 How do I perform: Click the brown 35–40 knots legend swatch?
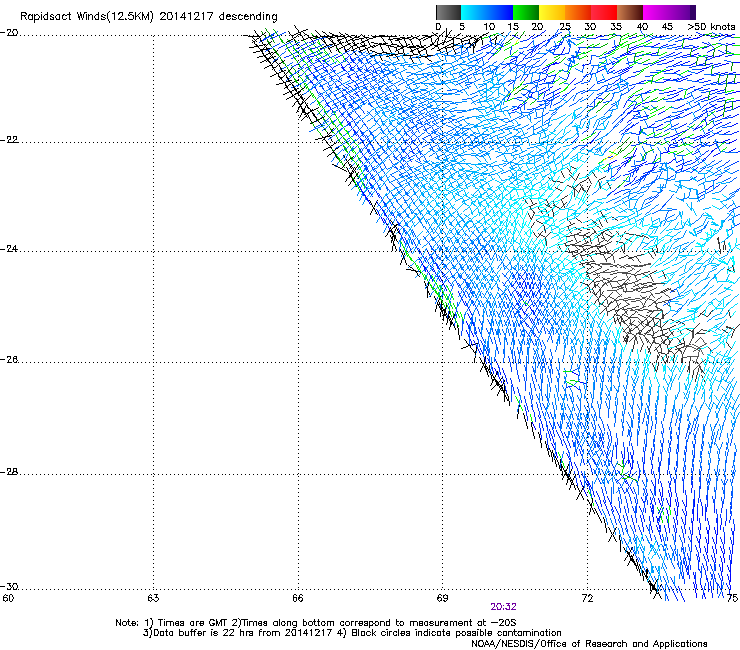[630, 12]
